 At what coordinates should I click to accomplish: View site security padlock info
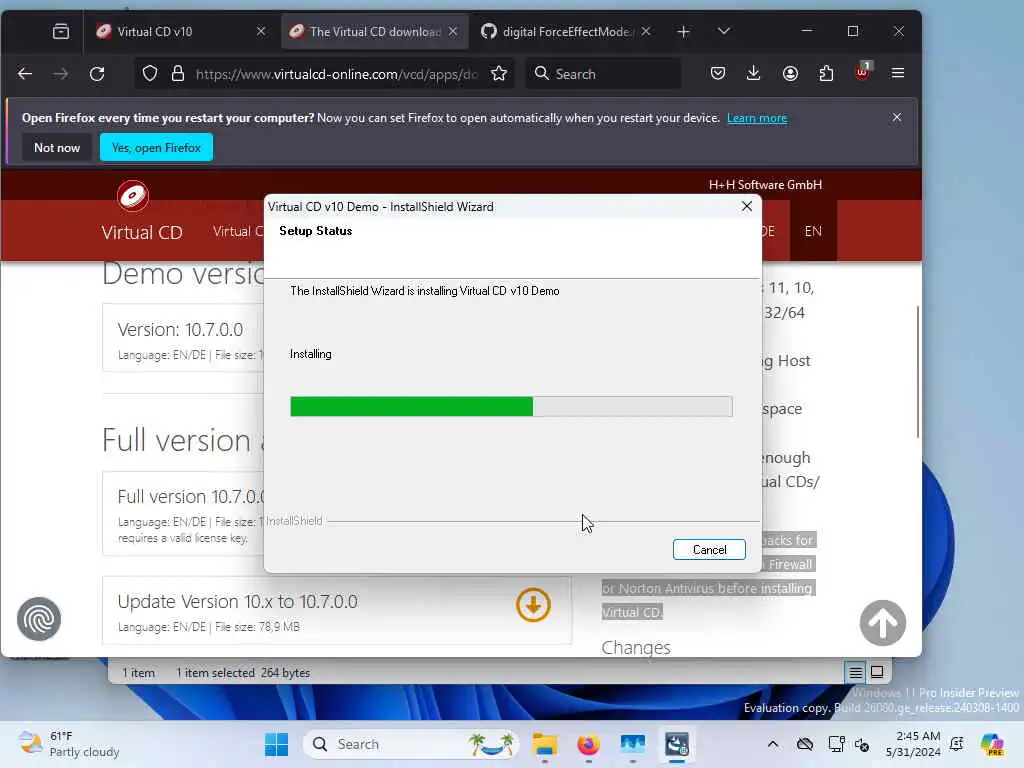178,74
